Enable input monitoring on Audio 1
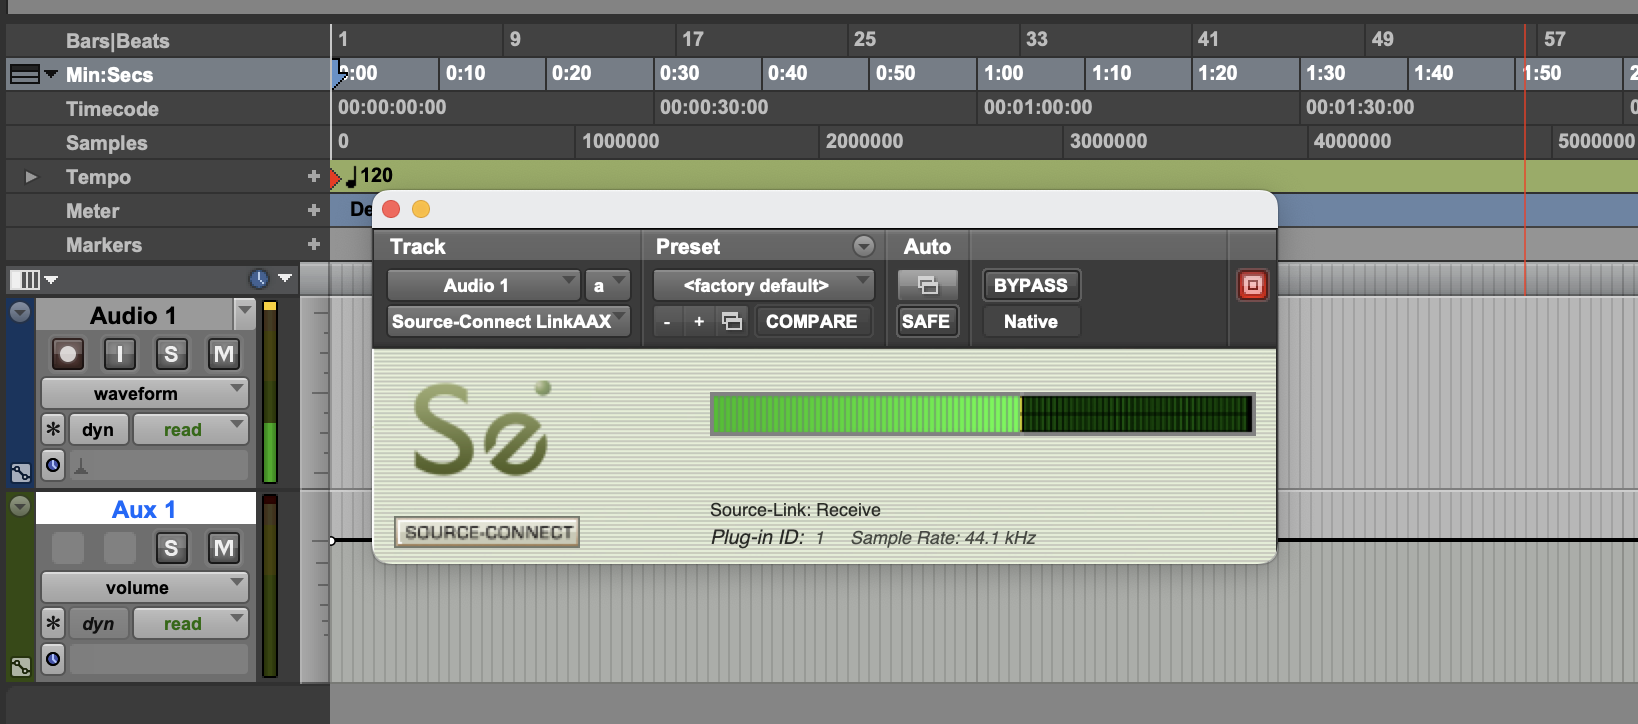The width and height of the screenshot is (1638, 724). click(120, 354)
